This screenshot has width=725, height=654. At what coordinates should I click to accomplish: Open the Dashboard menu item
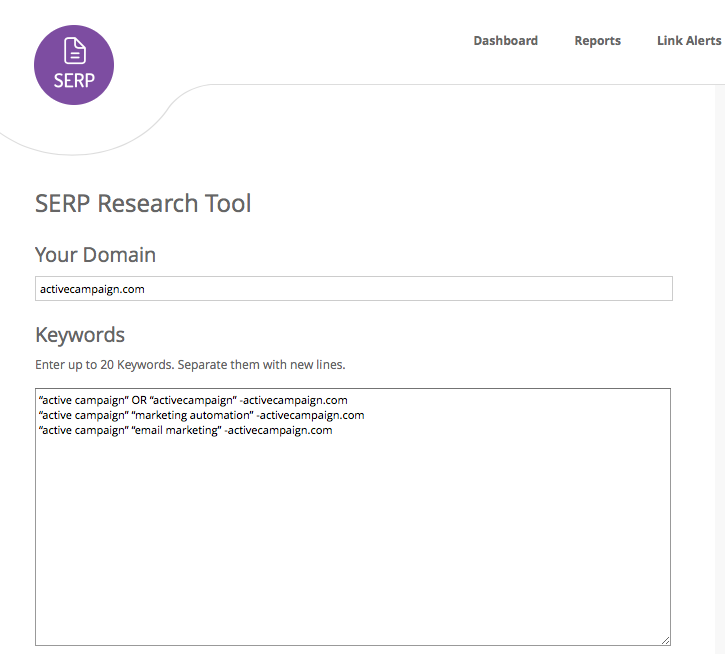(505, 41)
